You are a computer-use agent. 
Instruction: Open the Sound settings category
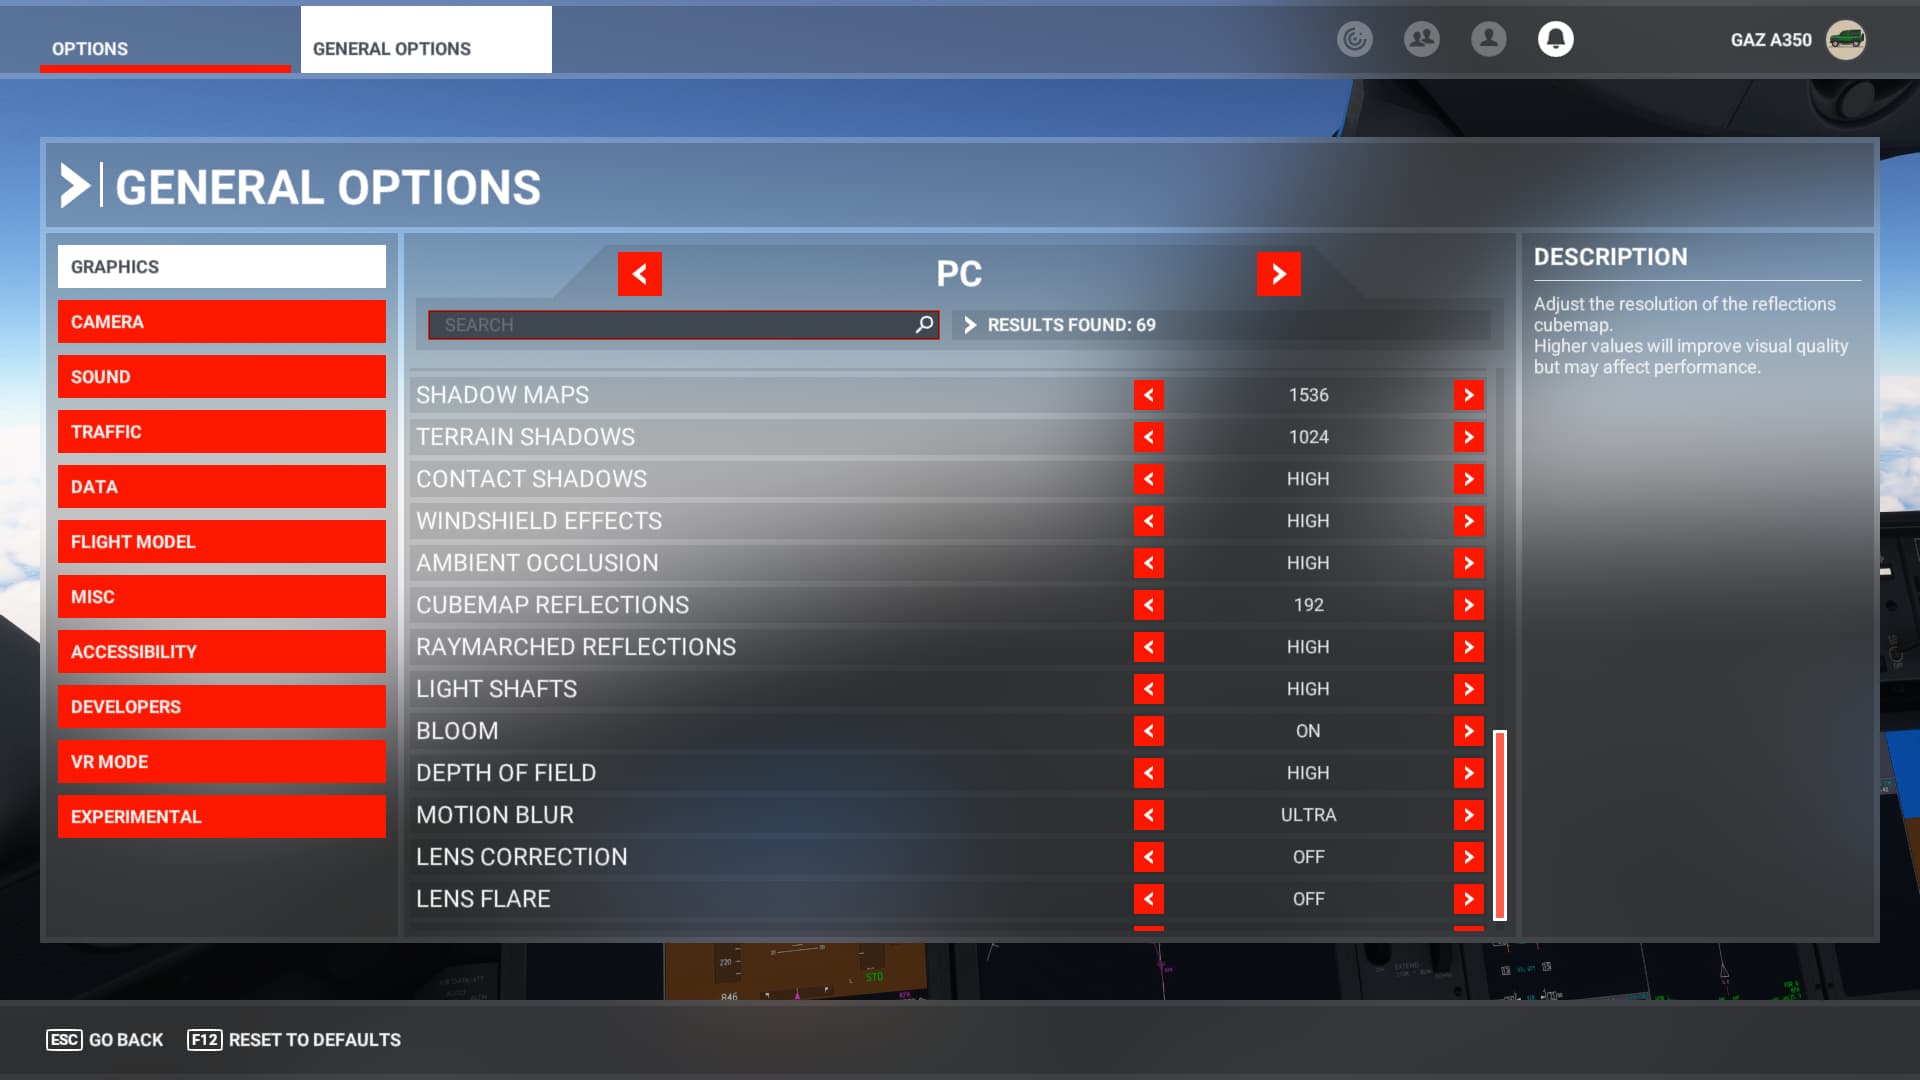pyautogui.click(x=221, y=377)
